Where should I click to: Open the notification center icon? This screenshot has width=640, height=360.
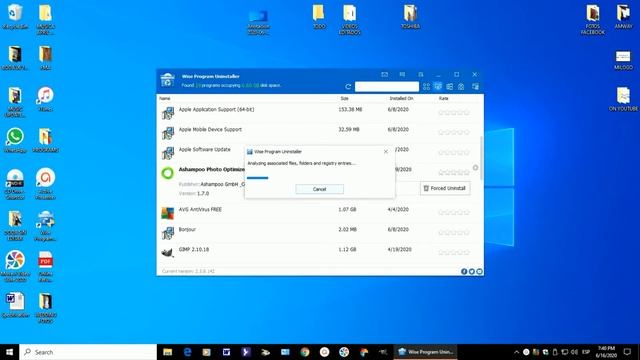[x=627, y=352]
